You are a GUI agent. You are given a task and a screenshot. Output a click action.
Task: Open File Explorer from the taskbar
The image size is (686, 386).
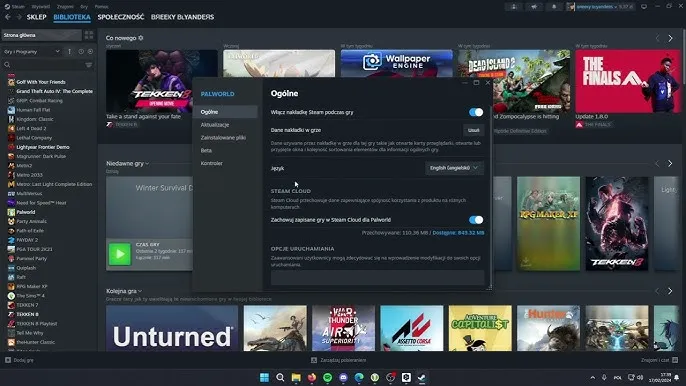pyautogui.click(x=296, y=377)
